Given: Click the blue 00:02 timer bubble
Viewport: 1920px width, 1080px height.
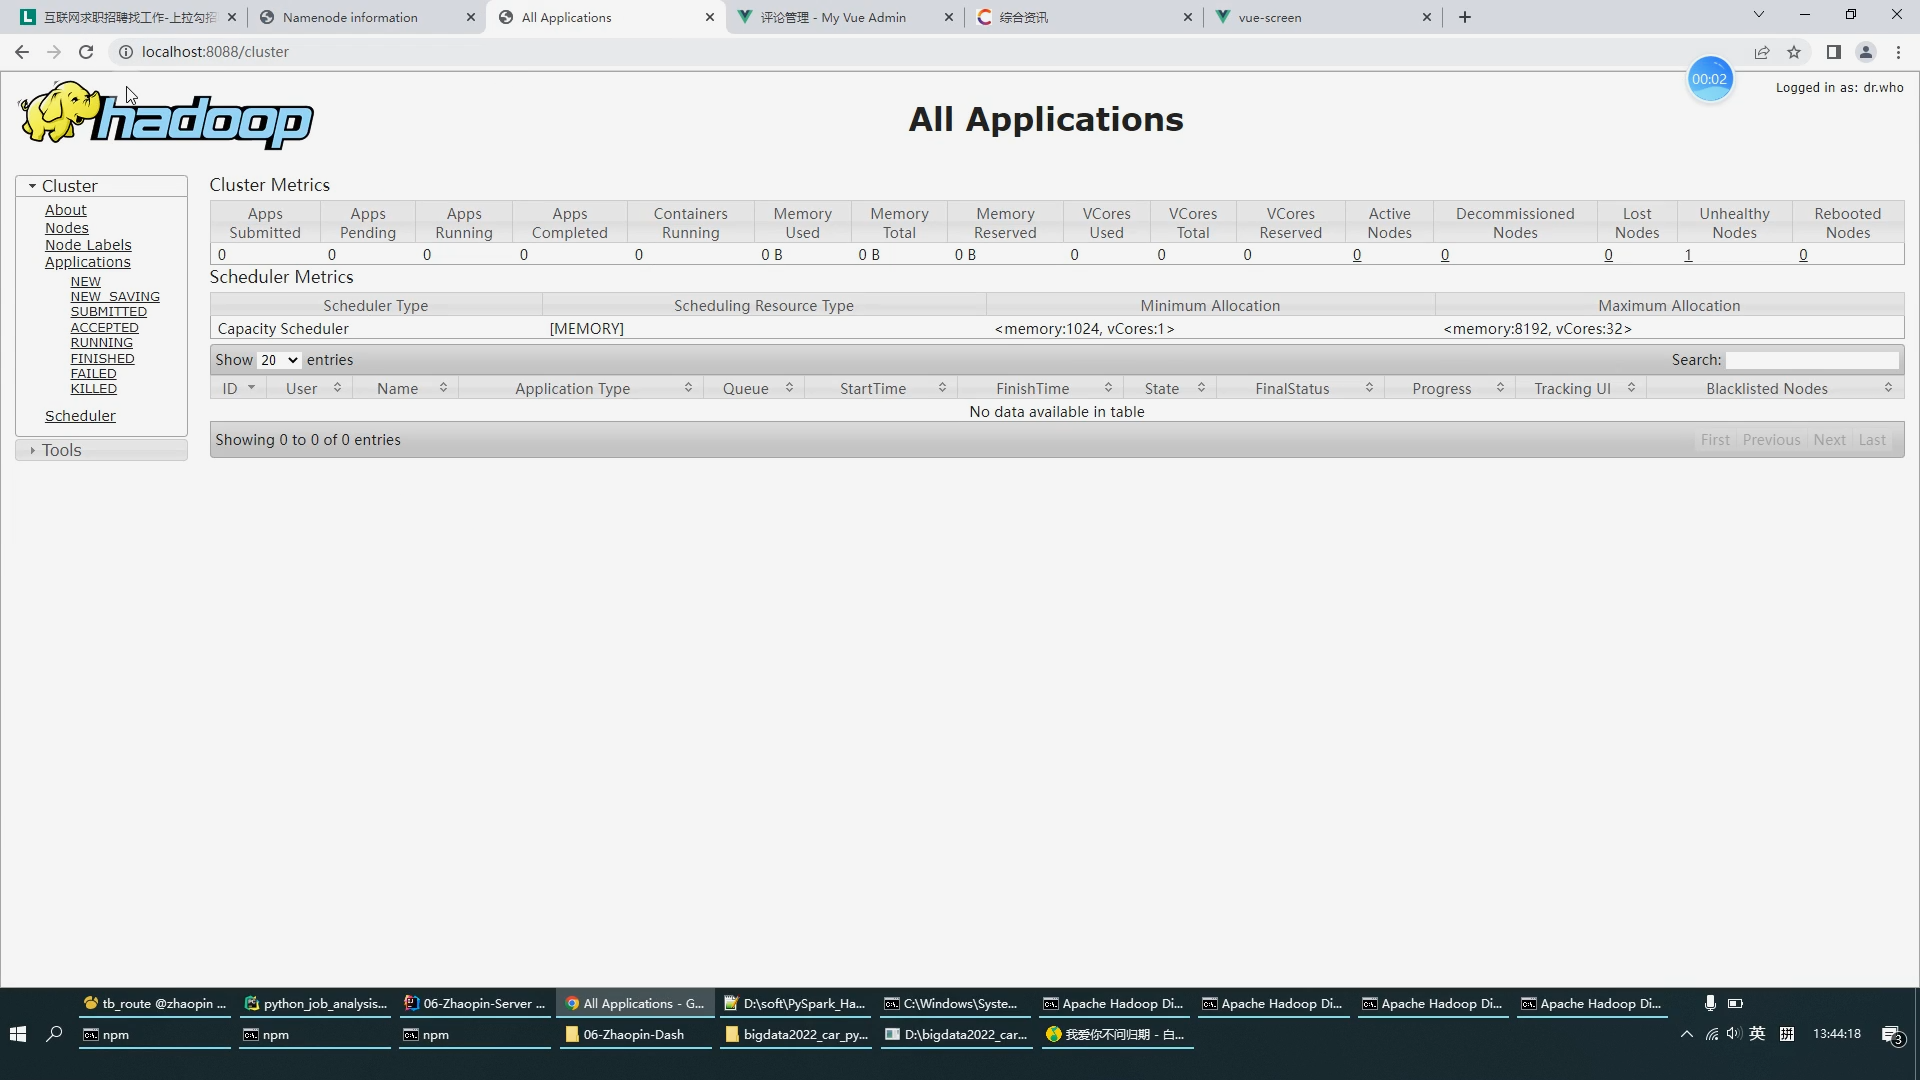Looking at the screenshot, I should tap(1709, 79).
